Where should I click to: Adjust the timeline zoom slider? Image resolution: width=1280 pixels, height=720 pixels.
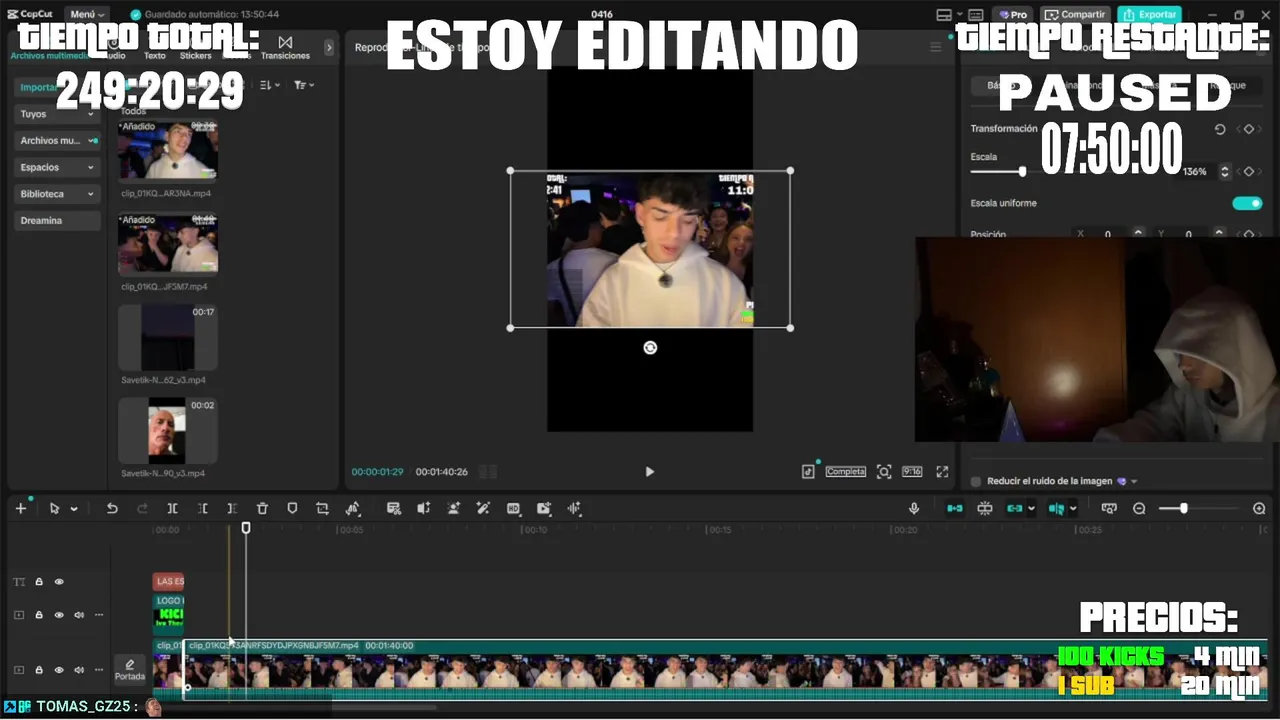coord(1184,509)
